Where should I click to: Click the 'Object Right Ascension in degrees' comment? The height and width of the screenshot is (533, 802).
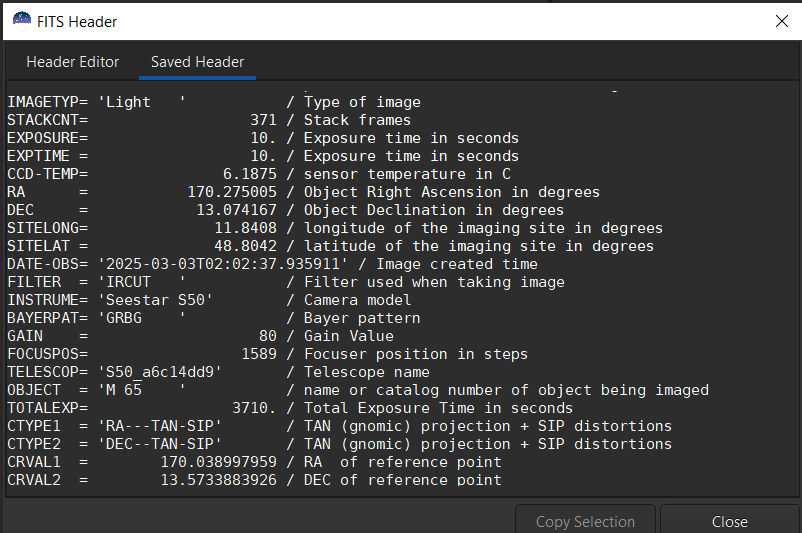click(452, 192)
